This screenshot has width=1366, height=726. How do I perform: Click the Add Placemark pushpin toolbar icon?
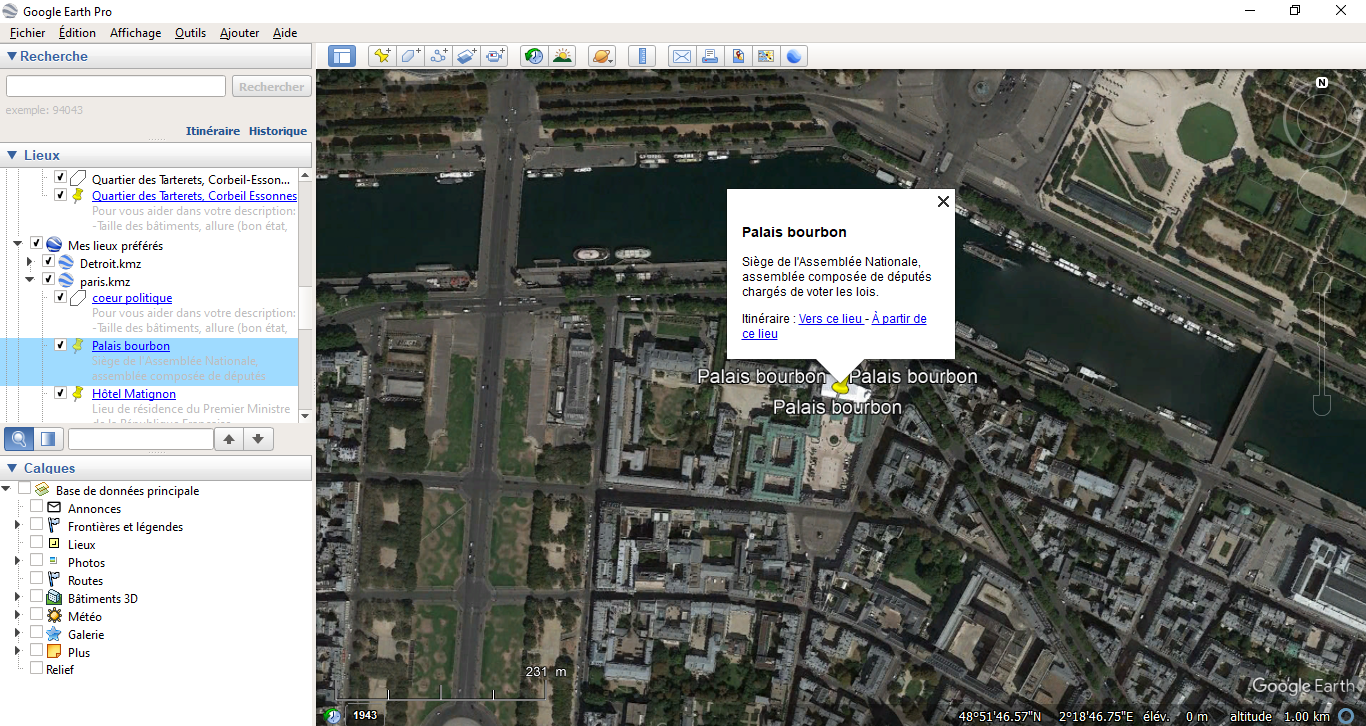tap(382, 56)
